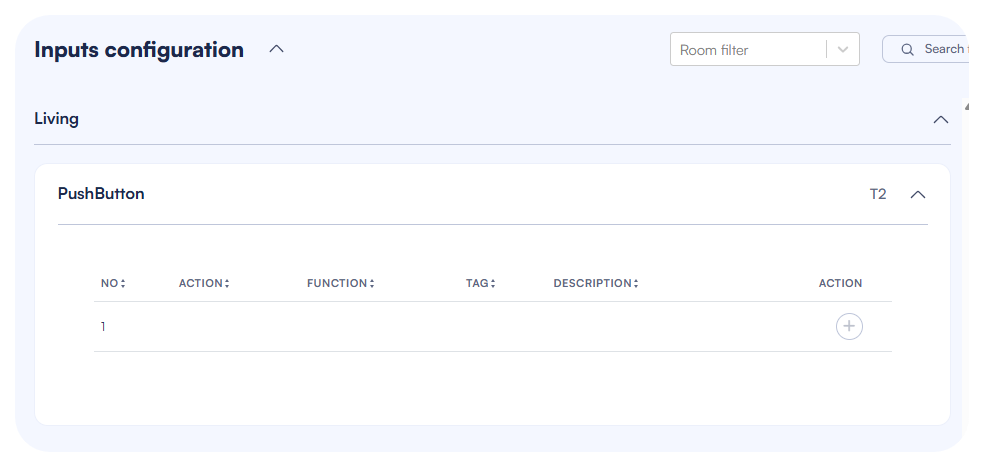Collapse the PushButton panel chevron

coord(918,194)
